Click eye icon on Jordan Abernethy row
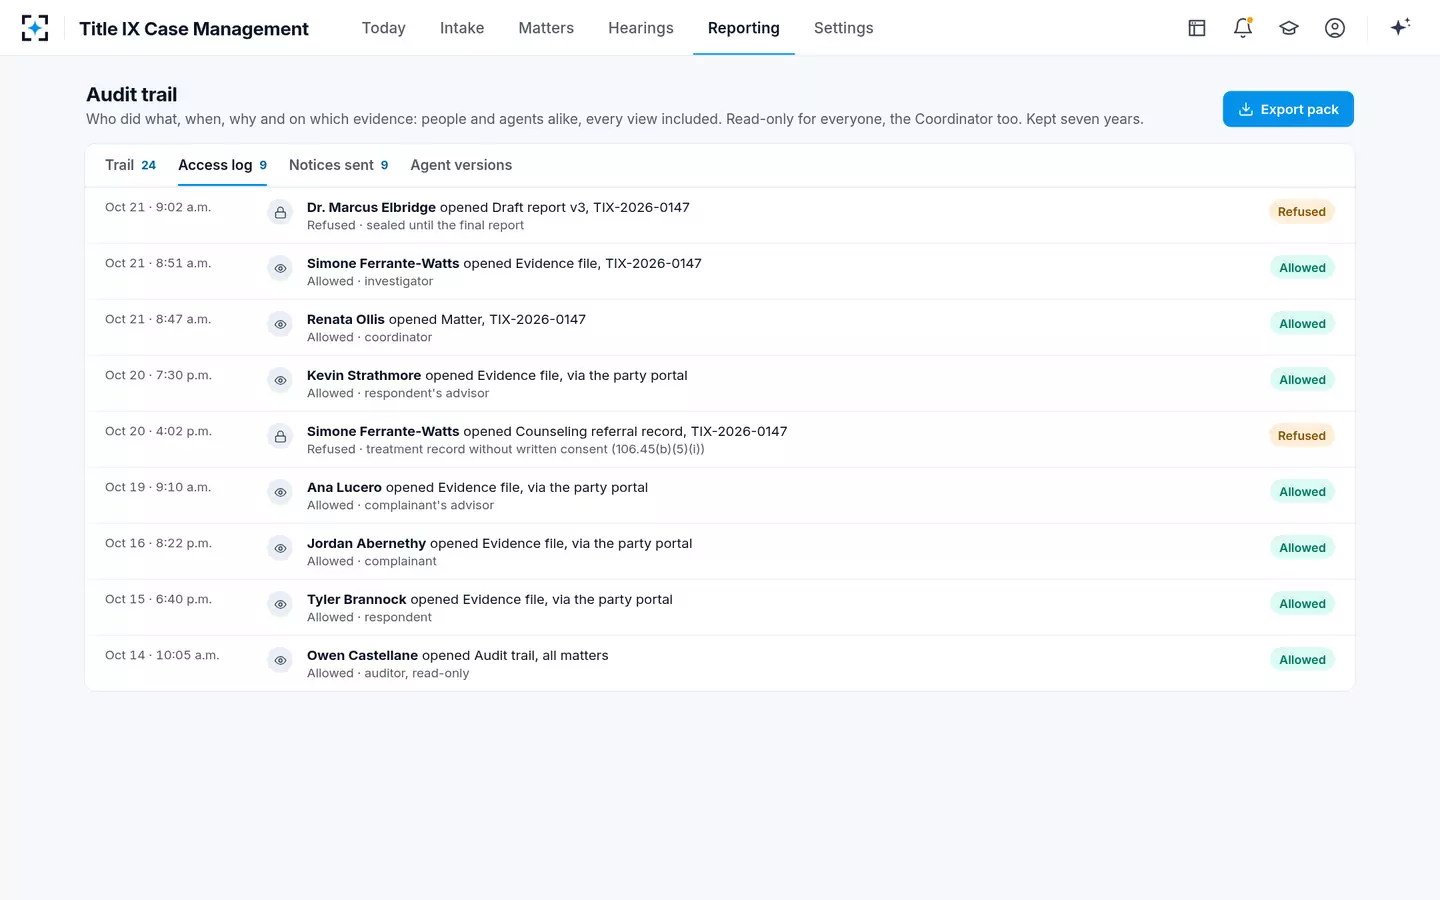Screen dimensions: 1440x900 click(x=280, y=548)
